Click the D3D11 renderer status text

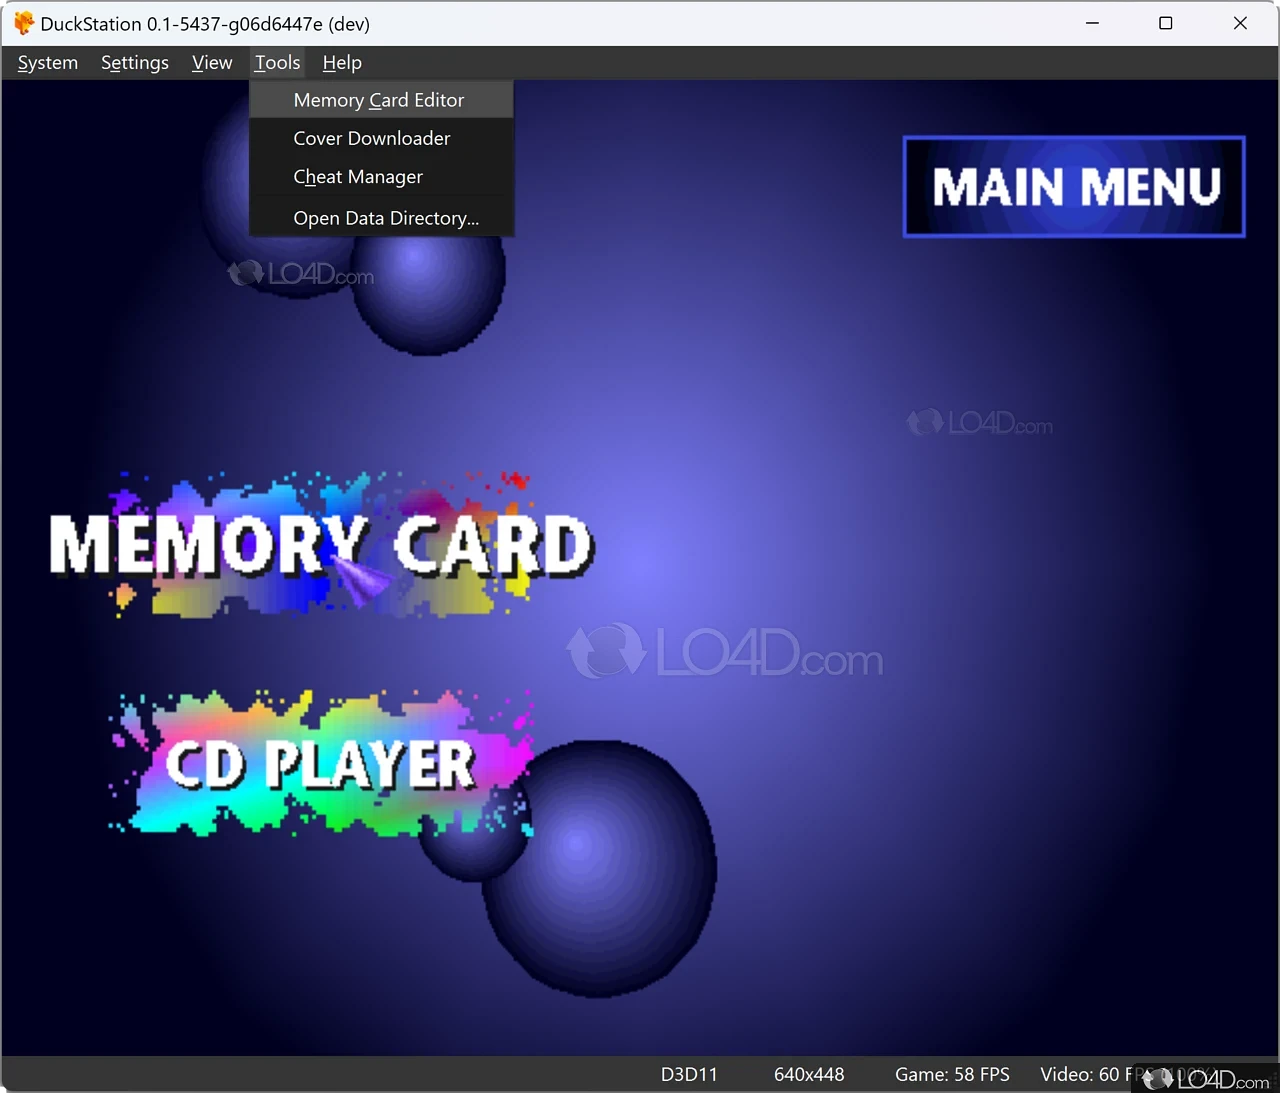point(689,1074)
